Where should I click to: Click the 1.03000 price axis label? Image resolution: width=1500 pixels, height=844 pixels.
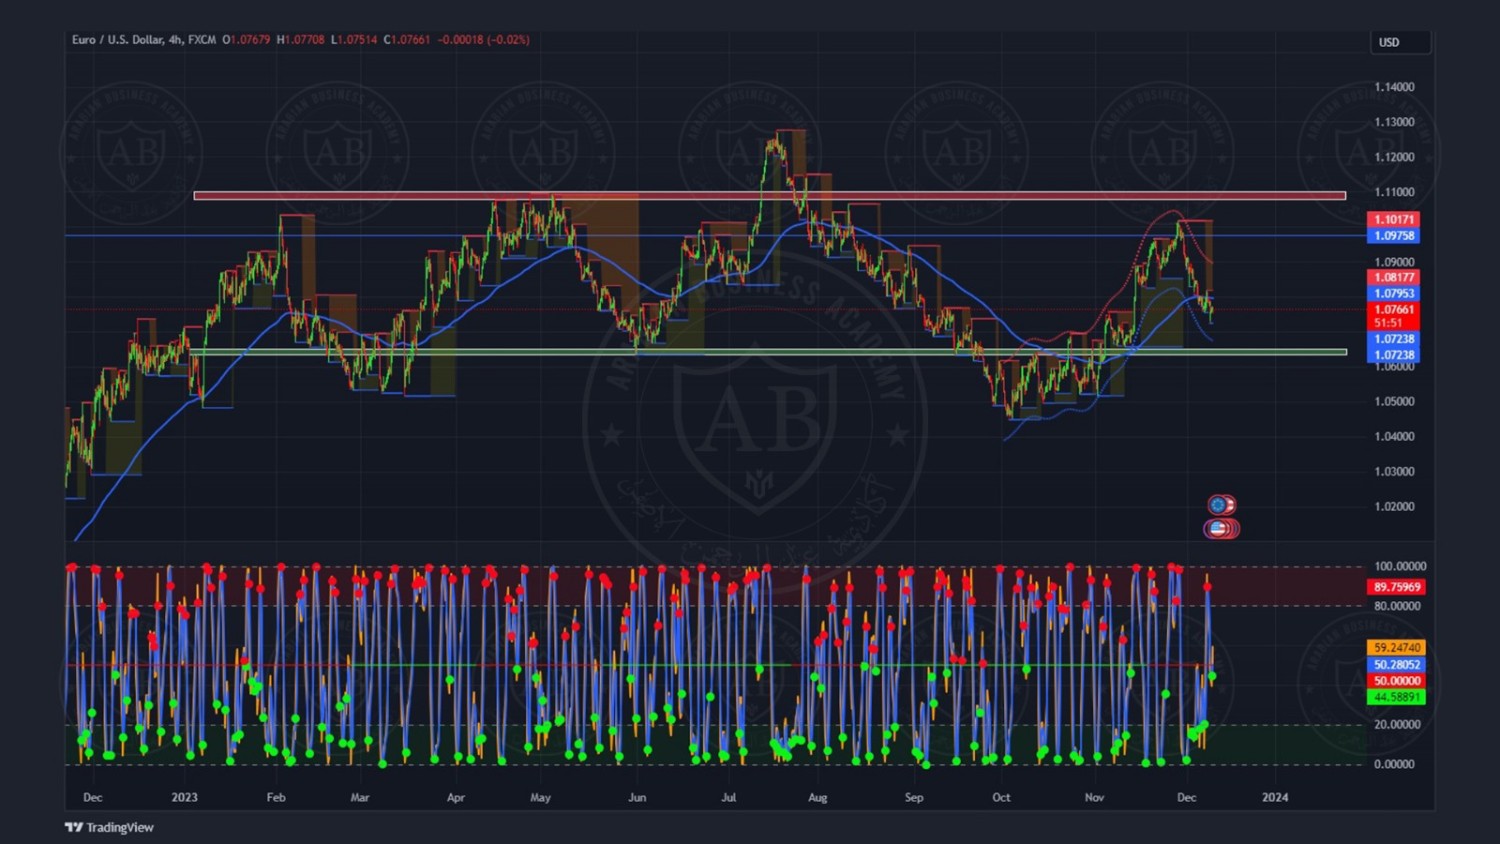(1394, 472)
